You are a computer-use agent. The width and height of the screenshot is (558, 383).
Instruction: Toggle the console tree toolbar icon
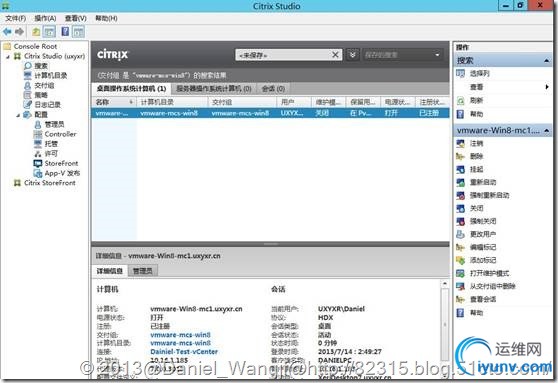[x=49, y=32]
